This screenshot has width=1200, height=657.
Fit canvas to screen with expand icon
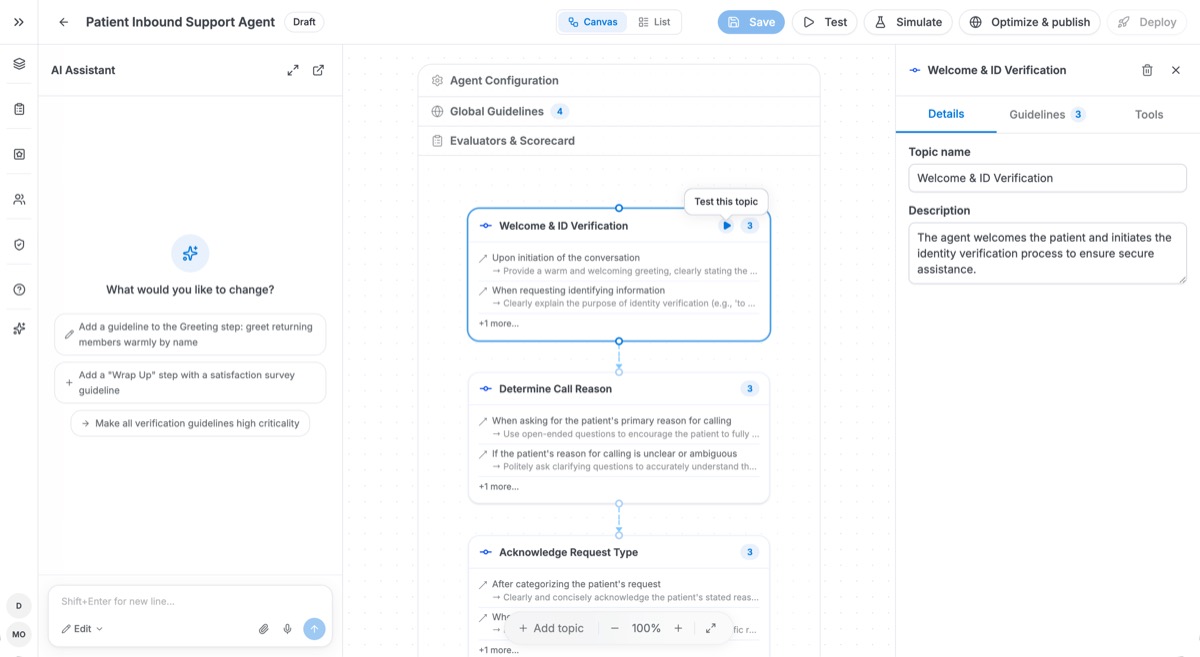coord(711,628)
